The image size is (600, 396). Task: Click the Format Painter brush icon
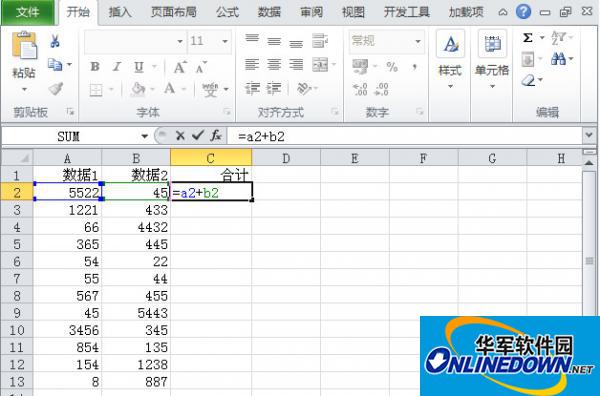click(x=56, y=89)
